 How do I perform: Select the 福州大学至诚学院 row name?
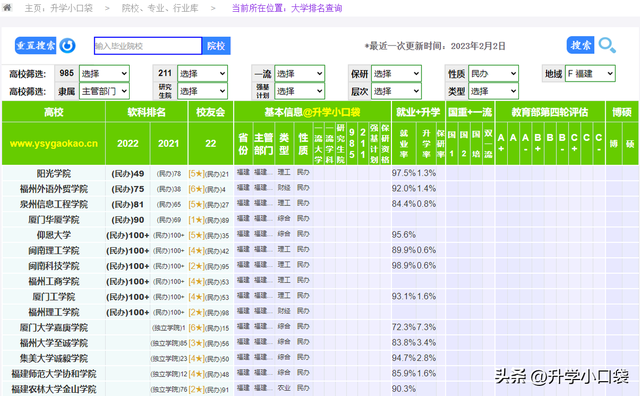pos(53,343)
